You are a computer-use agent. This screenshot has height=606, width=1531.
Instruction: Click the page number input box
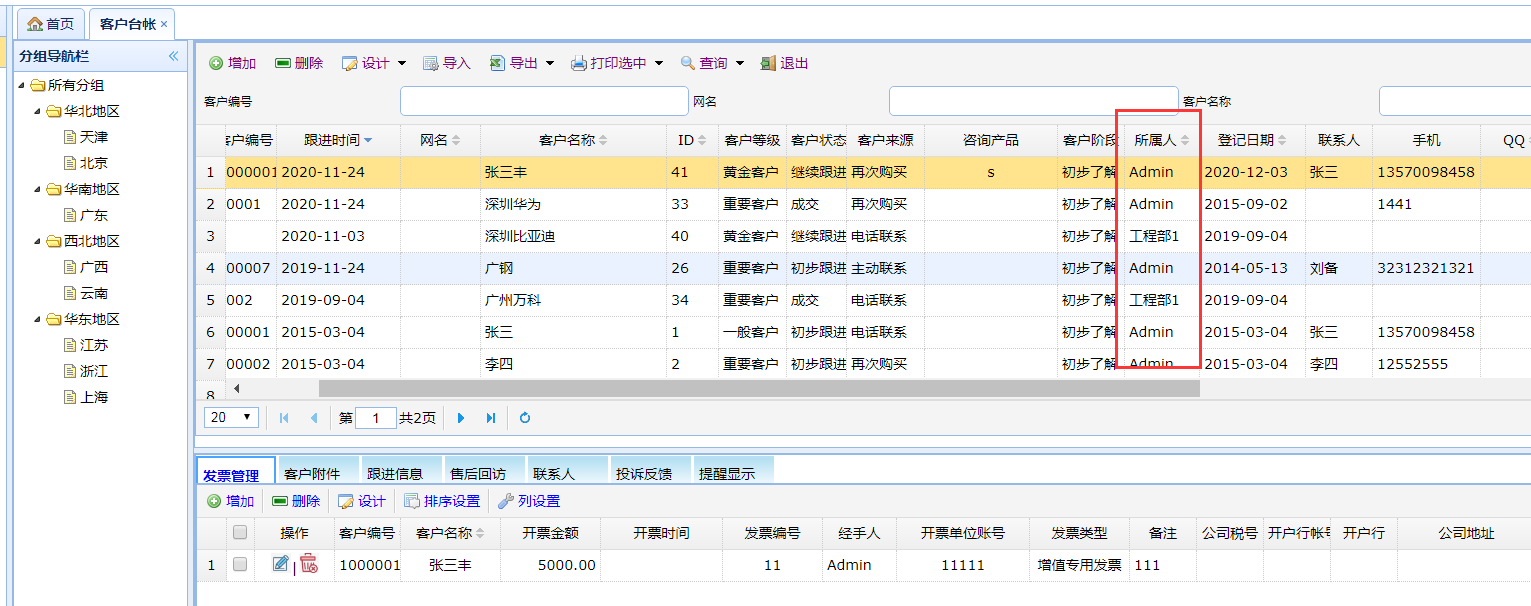pyautogui.click(x=376, y=418)
